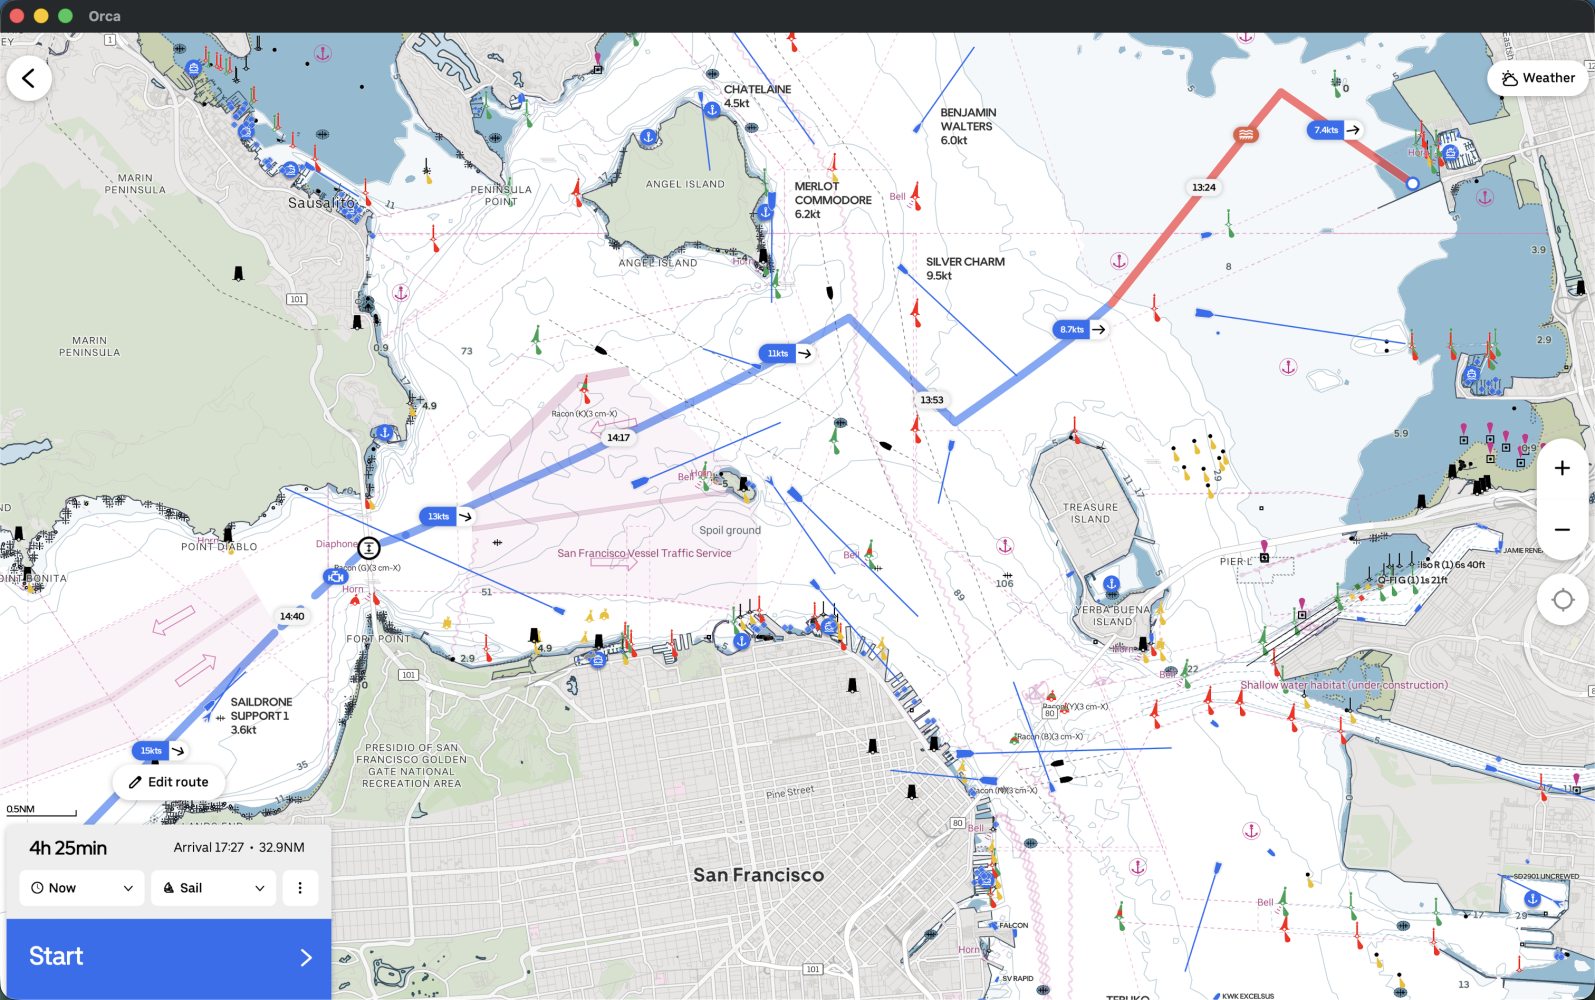
Task: Click the POINT DIABLO label
Action: point(219,547)
